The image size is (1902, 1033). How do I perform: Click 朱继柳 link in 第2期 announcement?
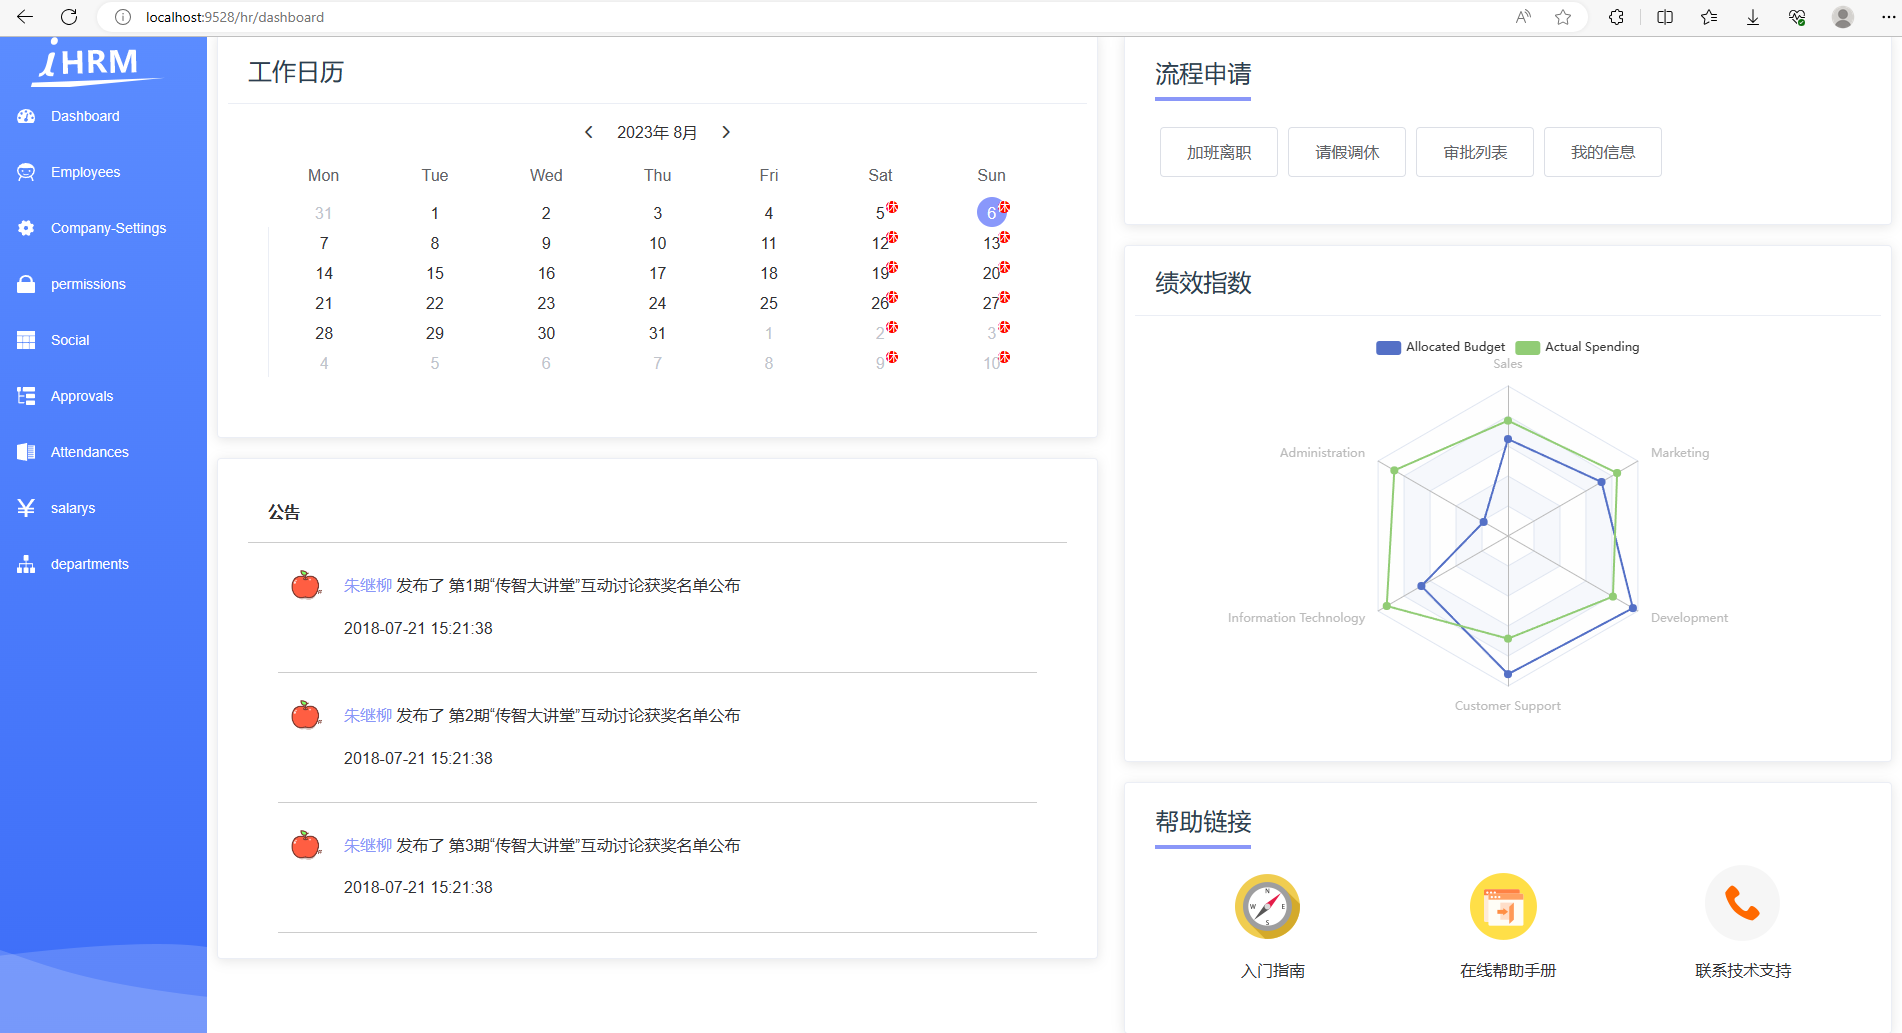click(x=368, y=715)
